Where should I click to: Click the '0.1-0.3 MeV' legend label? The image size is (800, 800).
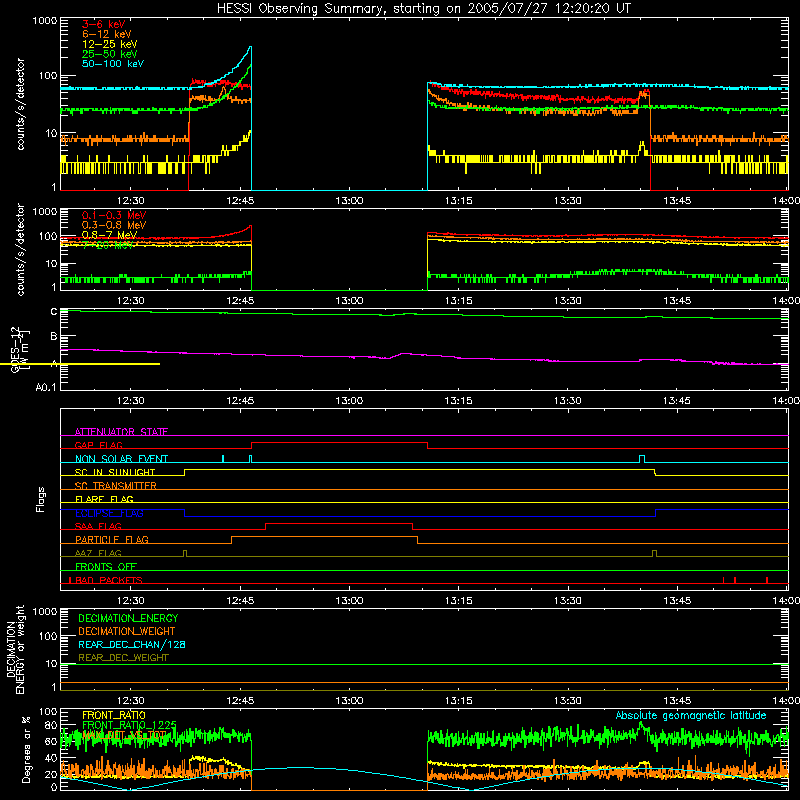113,215
